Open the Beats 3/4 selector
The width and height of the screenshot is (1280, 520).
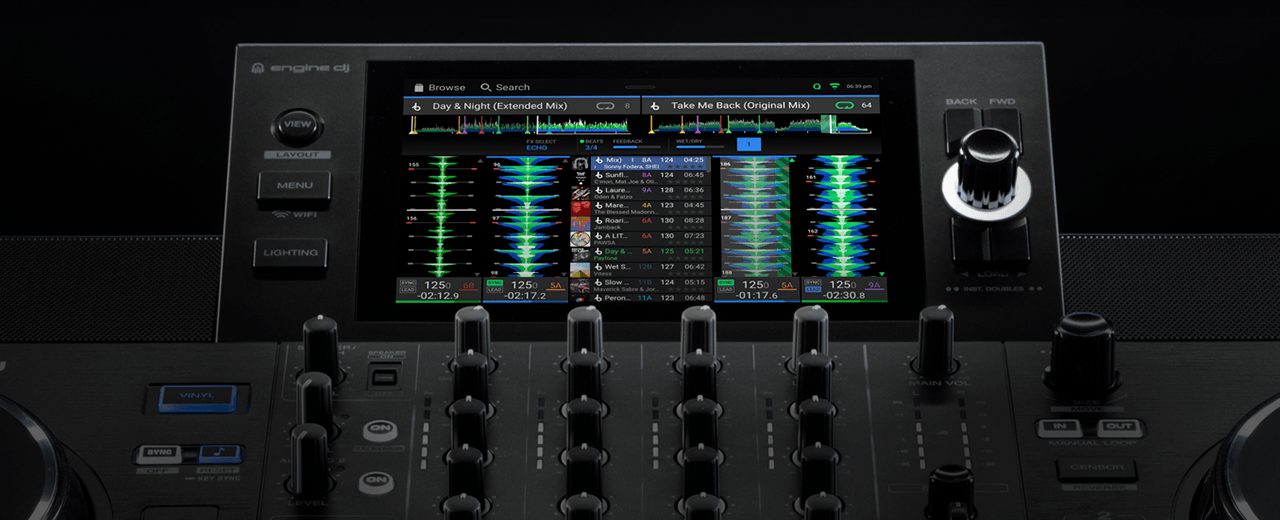click(x=592, y=145)
